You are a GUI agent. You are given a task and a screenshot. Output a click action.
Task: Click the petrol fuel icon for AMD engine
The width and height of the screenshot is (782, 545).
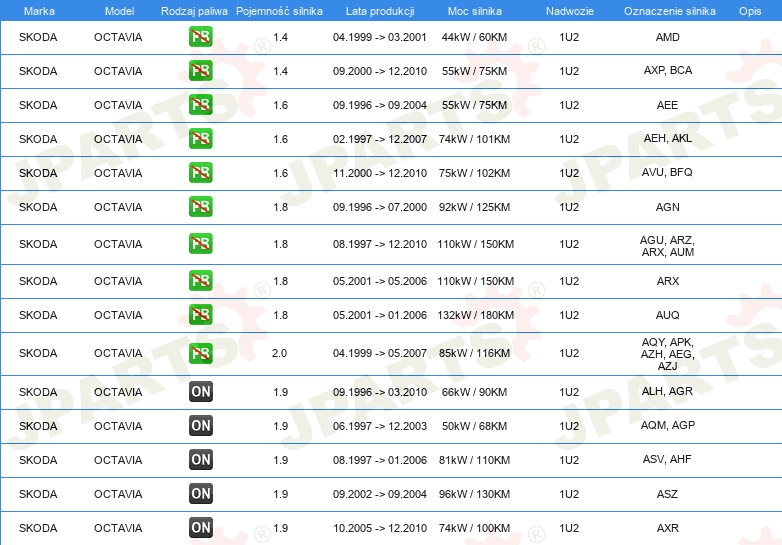tap(200, 37)
